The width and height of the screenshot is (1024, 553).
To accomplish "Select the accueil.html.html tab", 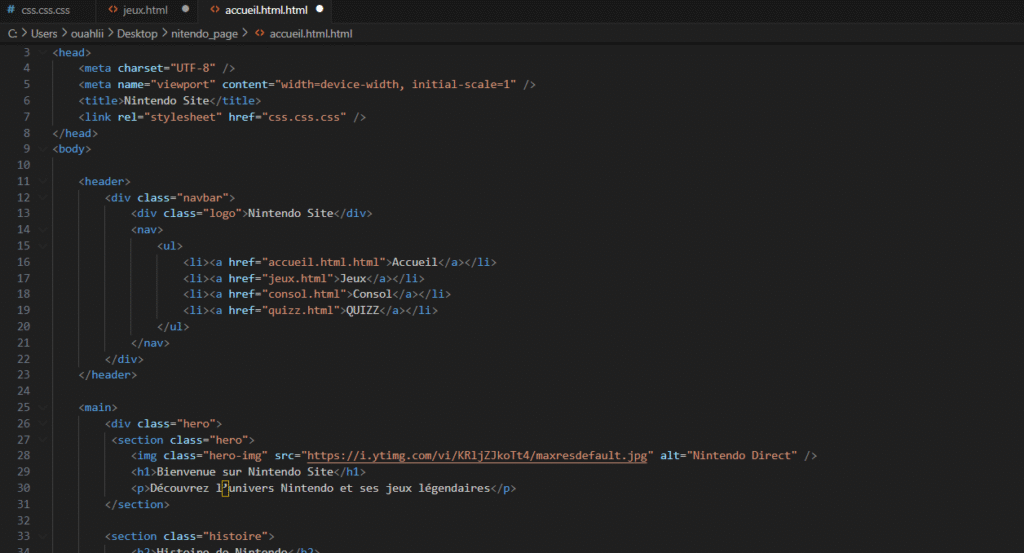I will [266, 9].
